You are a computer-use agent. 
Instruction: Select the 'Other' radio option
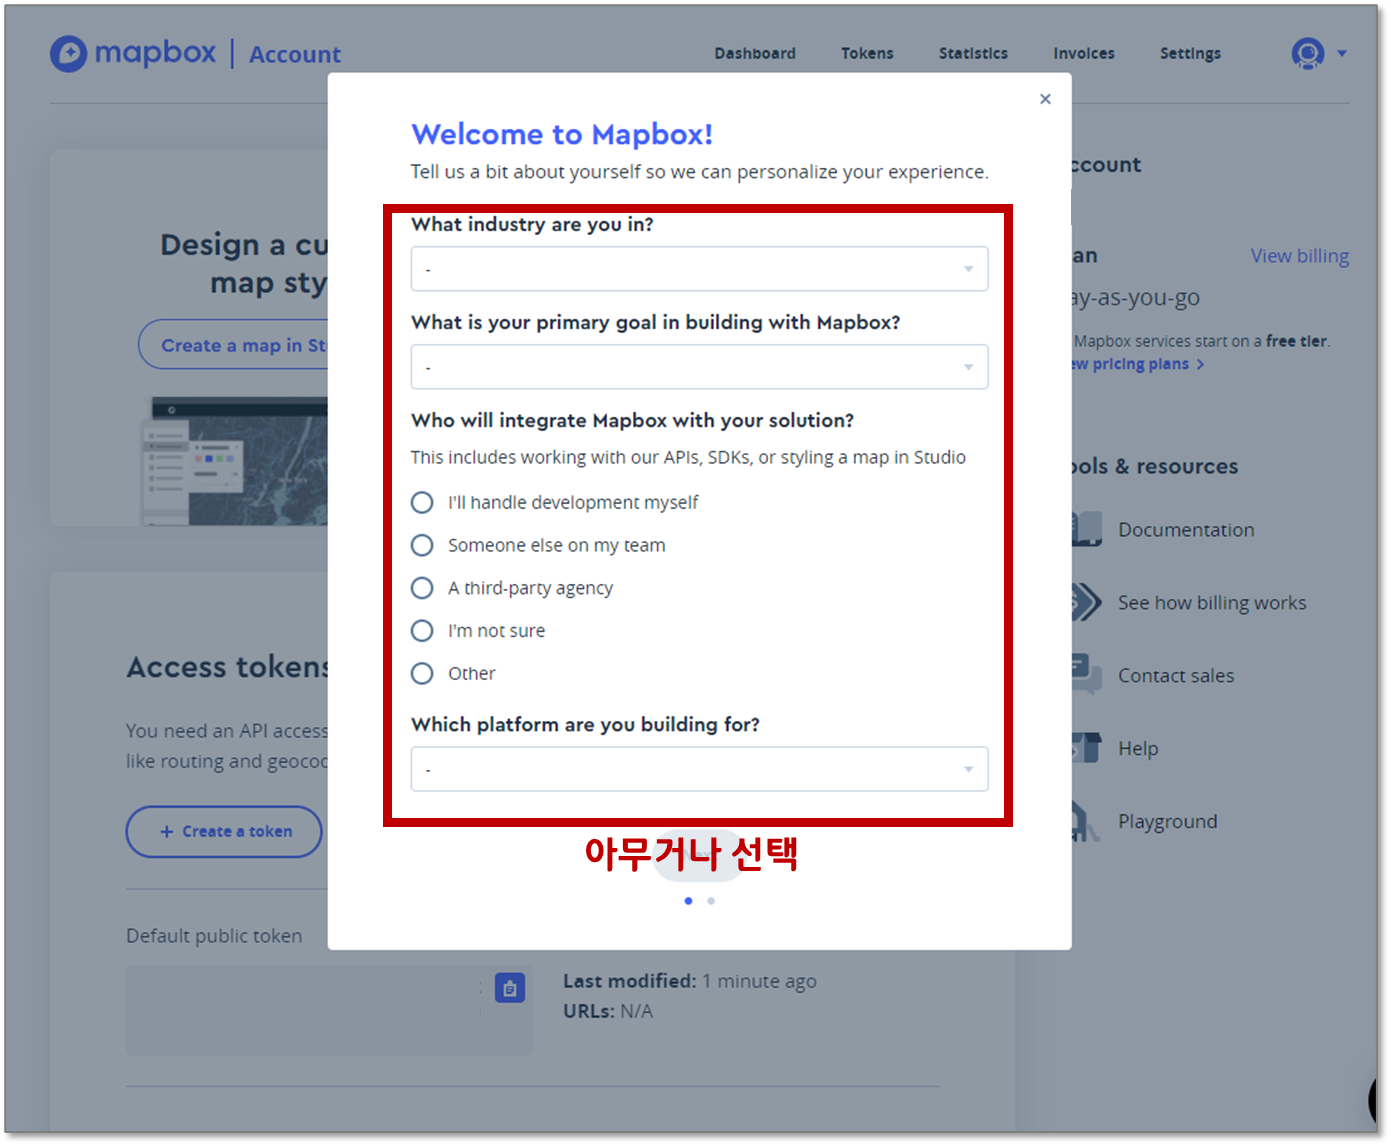pos(422,674)
